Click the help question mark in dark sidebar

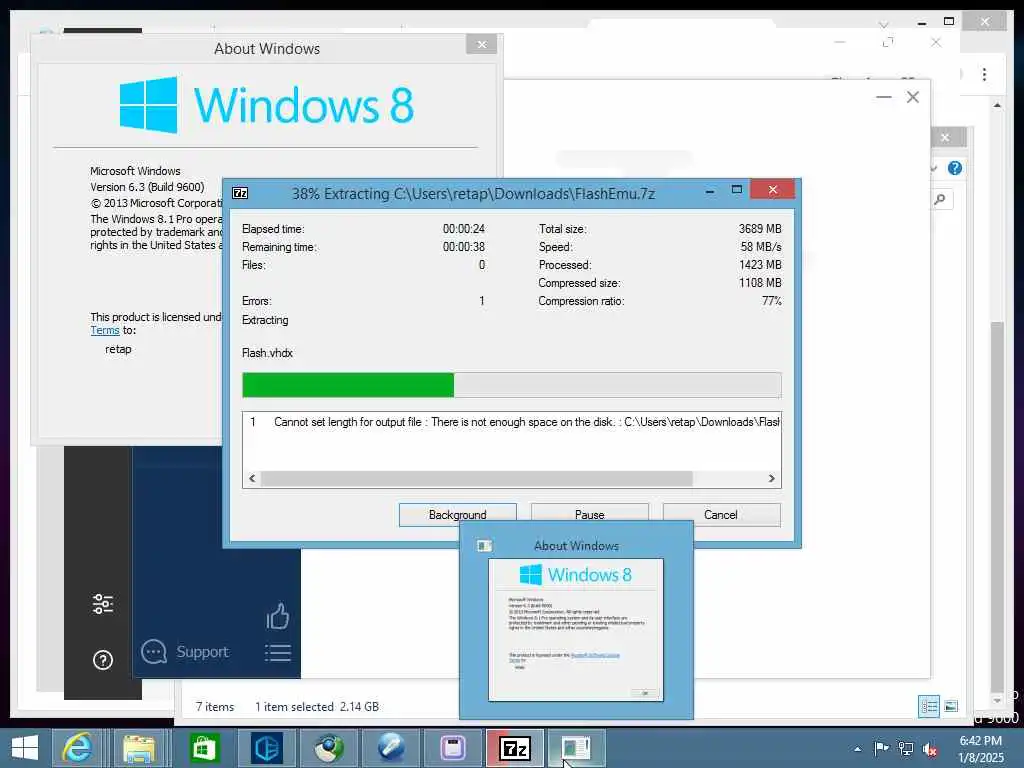coord(103,660)
